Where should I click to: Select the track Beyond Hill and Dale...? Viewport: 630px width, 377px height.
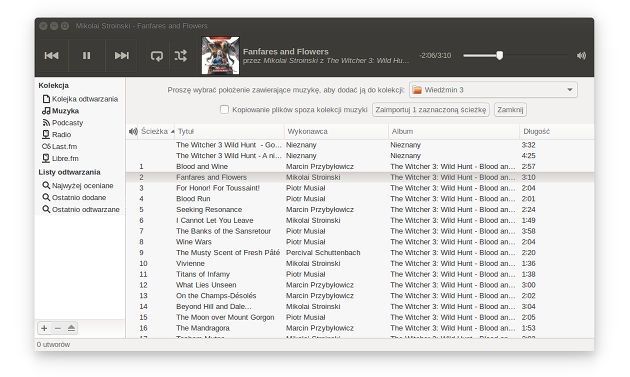(x=360, y=307)
